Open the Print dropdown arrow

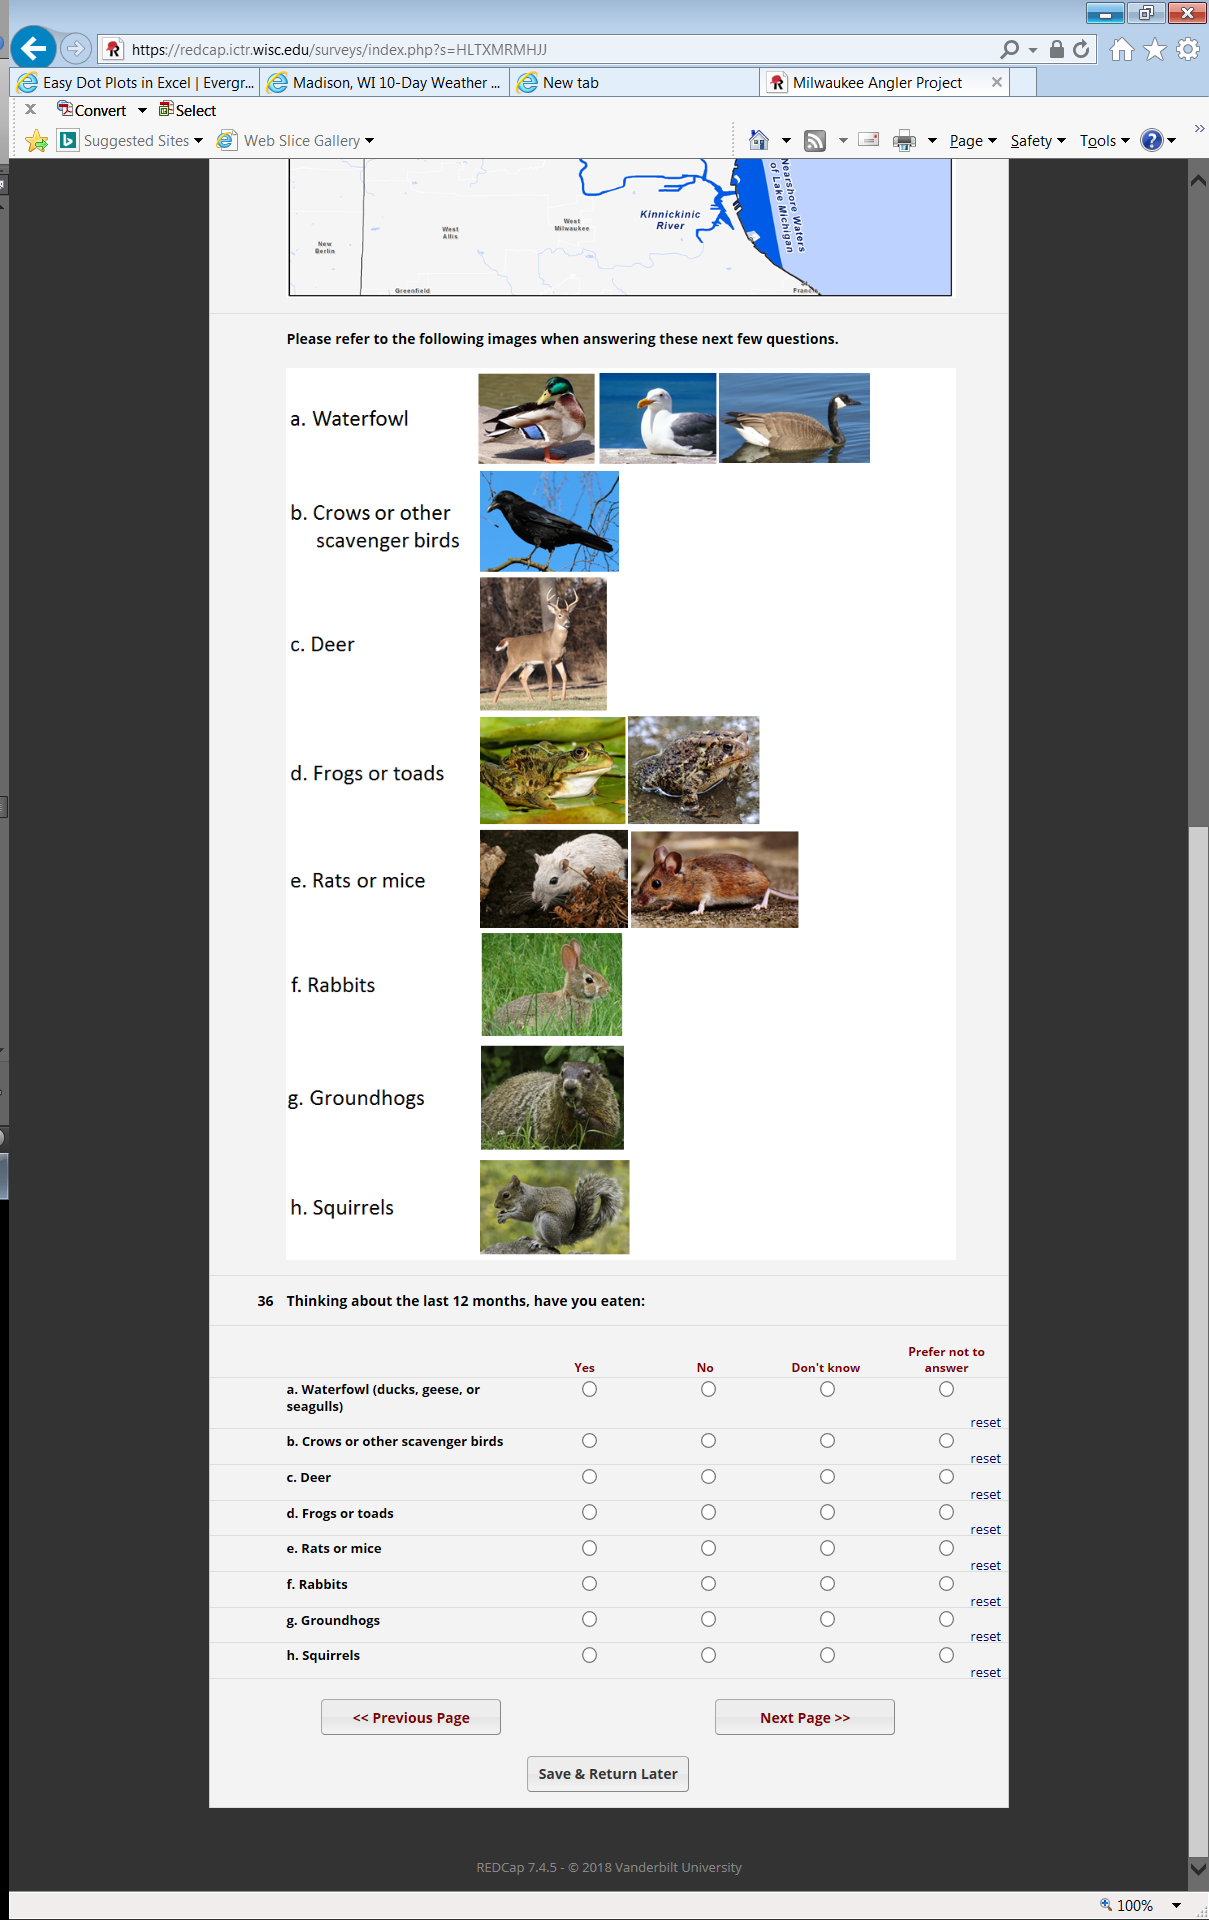(932, 141)
